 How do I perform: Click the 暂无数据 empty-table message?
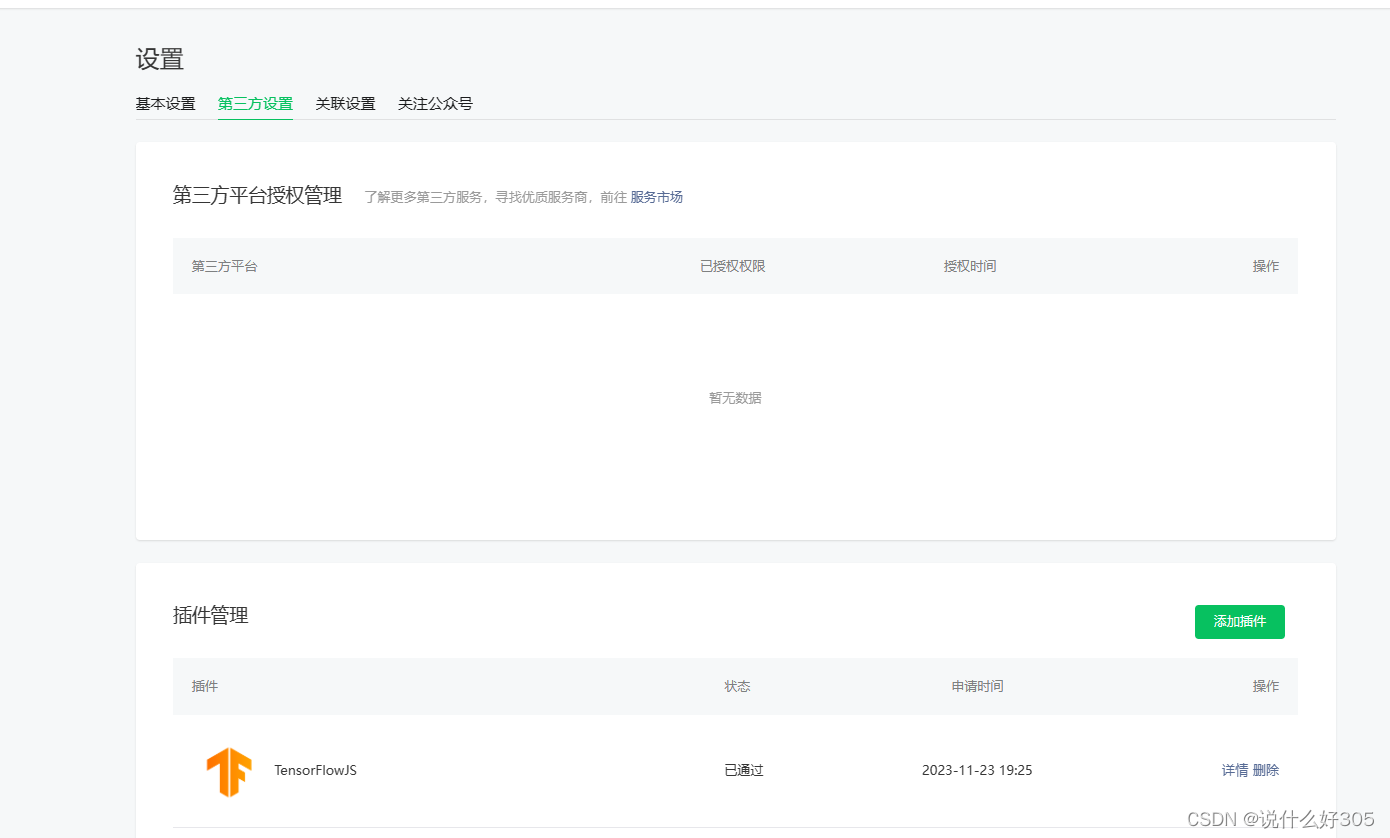pos(735,398)
